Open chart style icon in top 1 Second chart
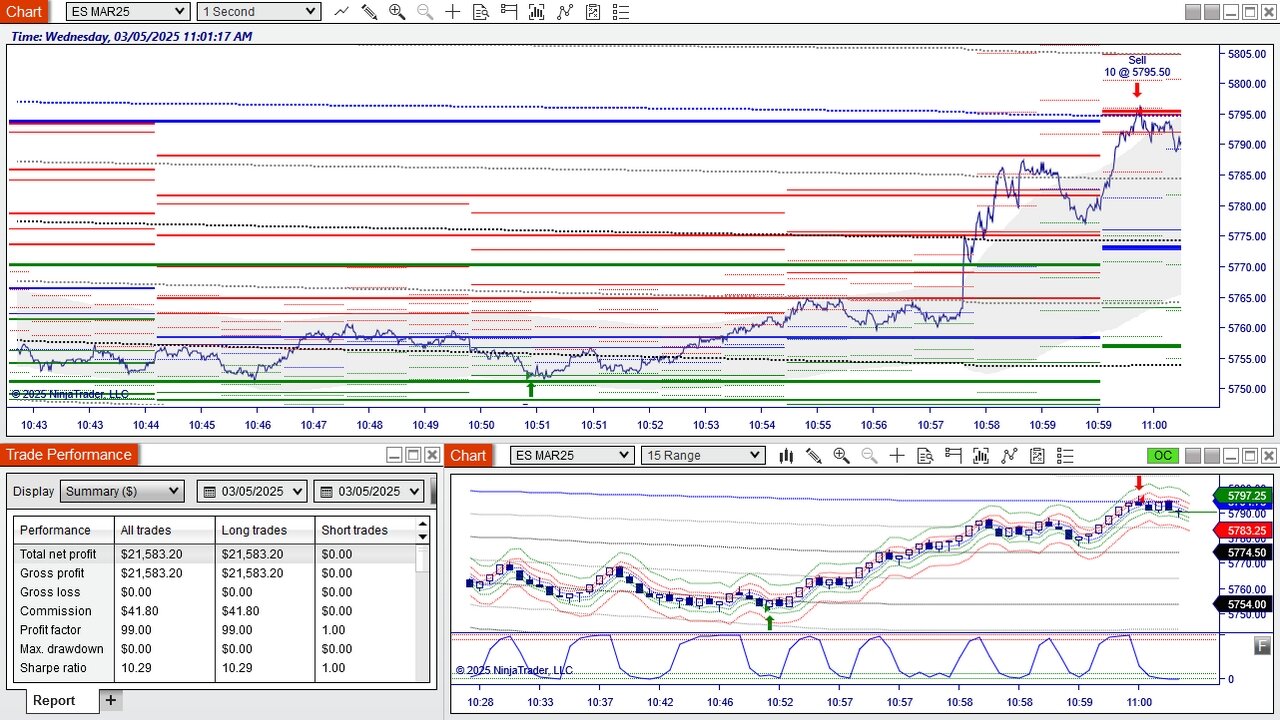The height and width of the screenshot is (720, 1280). 342,12
